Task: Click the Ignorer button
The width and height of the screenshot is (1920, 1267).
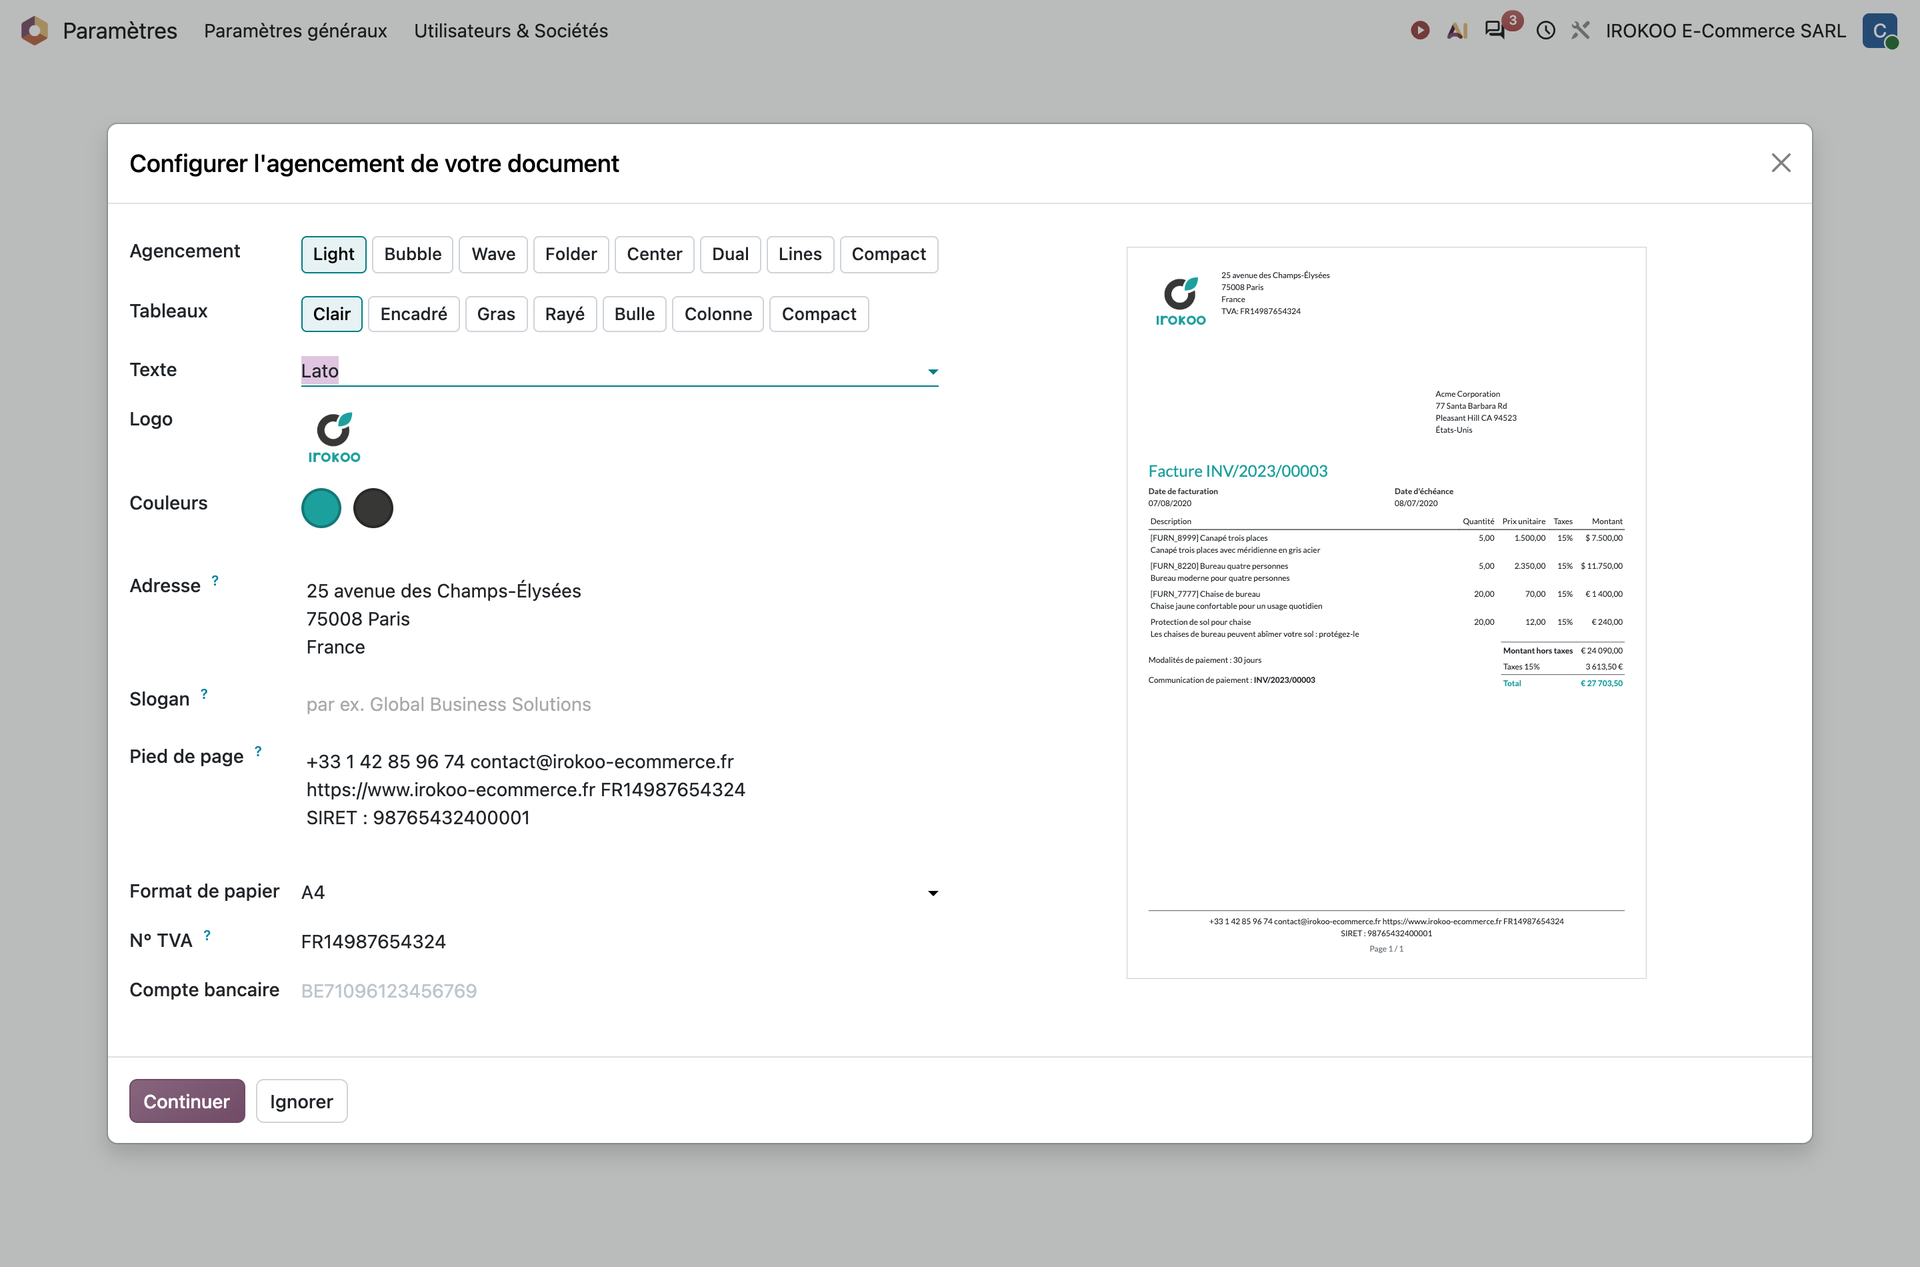Action: point(301,1101)
